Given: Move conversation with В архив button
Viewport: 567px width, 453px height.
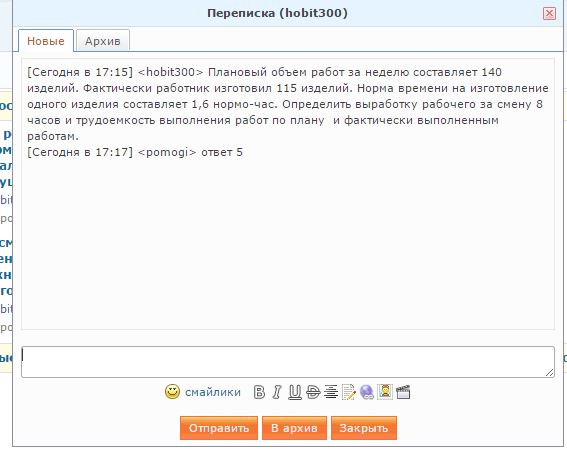Looking at the screenshot, I should point(294,428).
